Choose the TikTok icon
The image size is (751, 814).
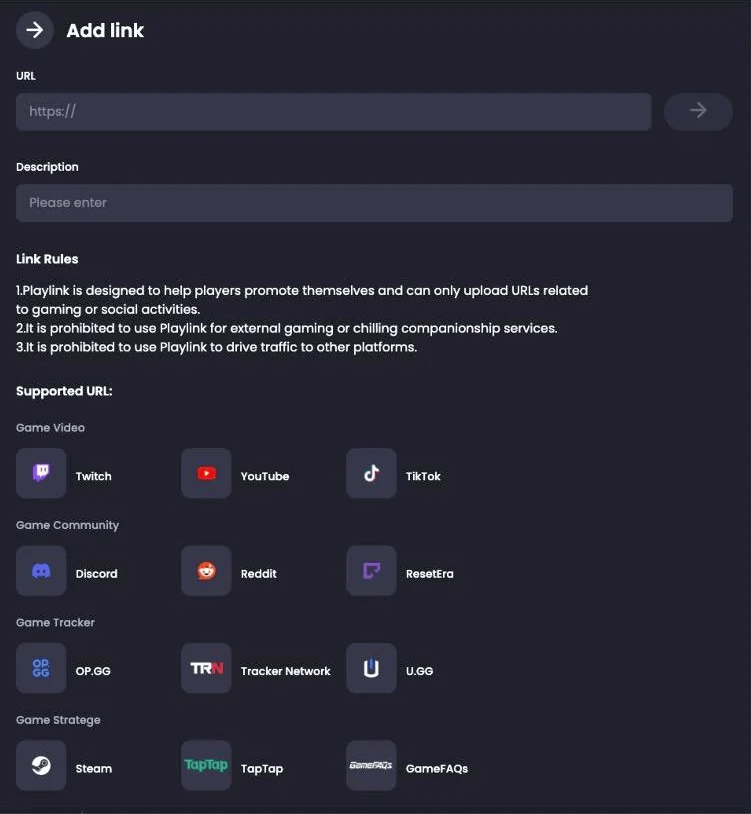point(371,474)
